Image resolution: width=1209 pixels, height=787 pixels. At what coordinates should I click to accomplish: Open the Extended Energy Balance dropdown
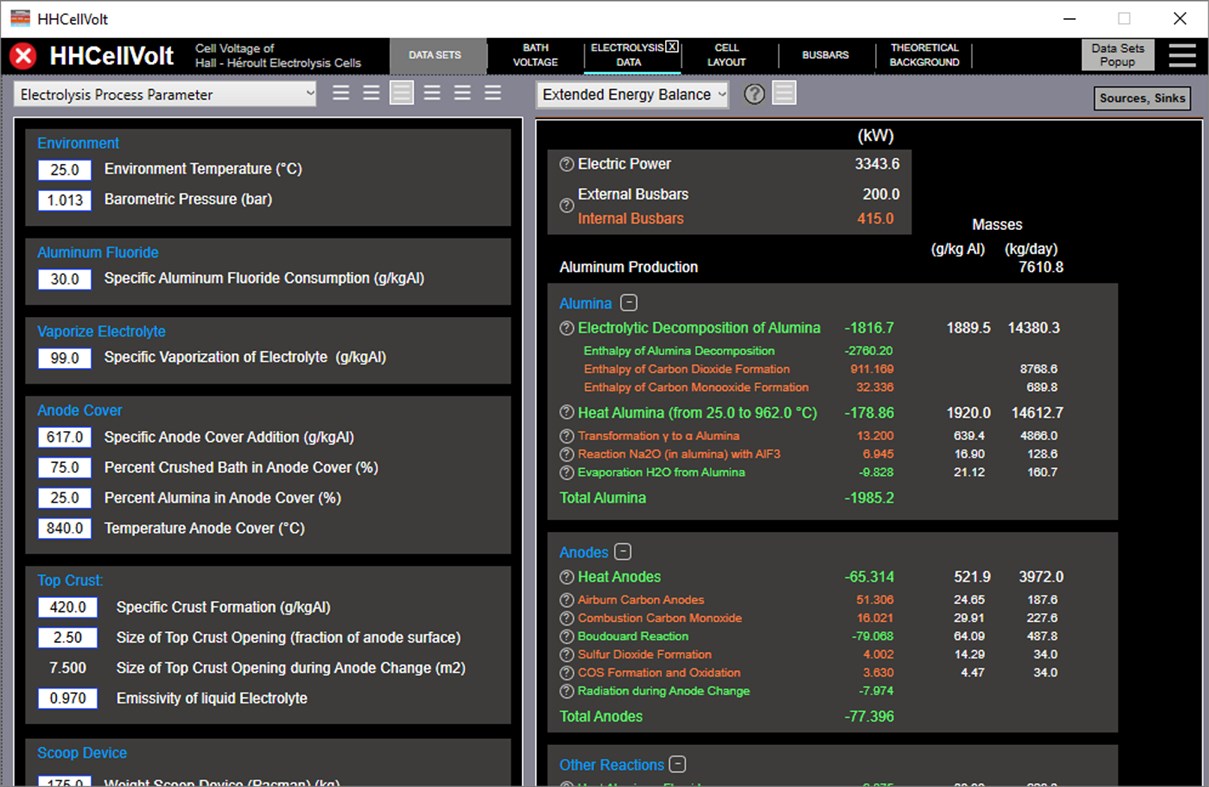[x=632, y=93]
